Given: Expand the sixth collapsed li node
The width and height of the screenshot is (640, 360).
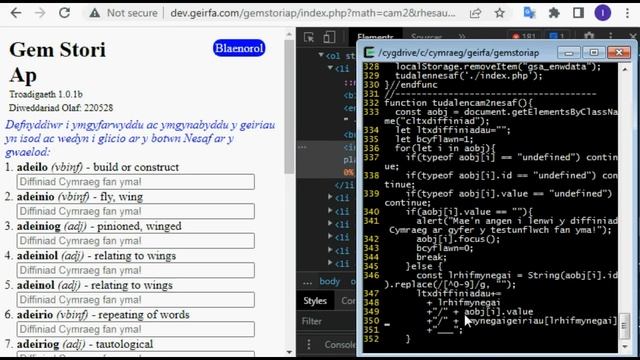Looking at the screenshot, I should 331,263.
